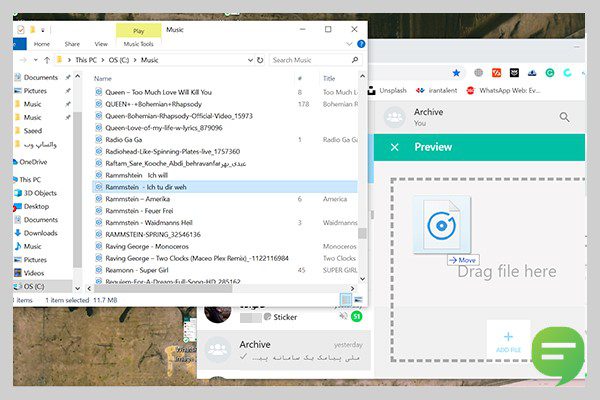Click navigation pane scroll down arrow

[x=78, y=288]
